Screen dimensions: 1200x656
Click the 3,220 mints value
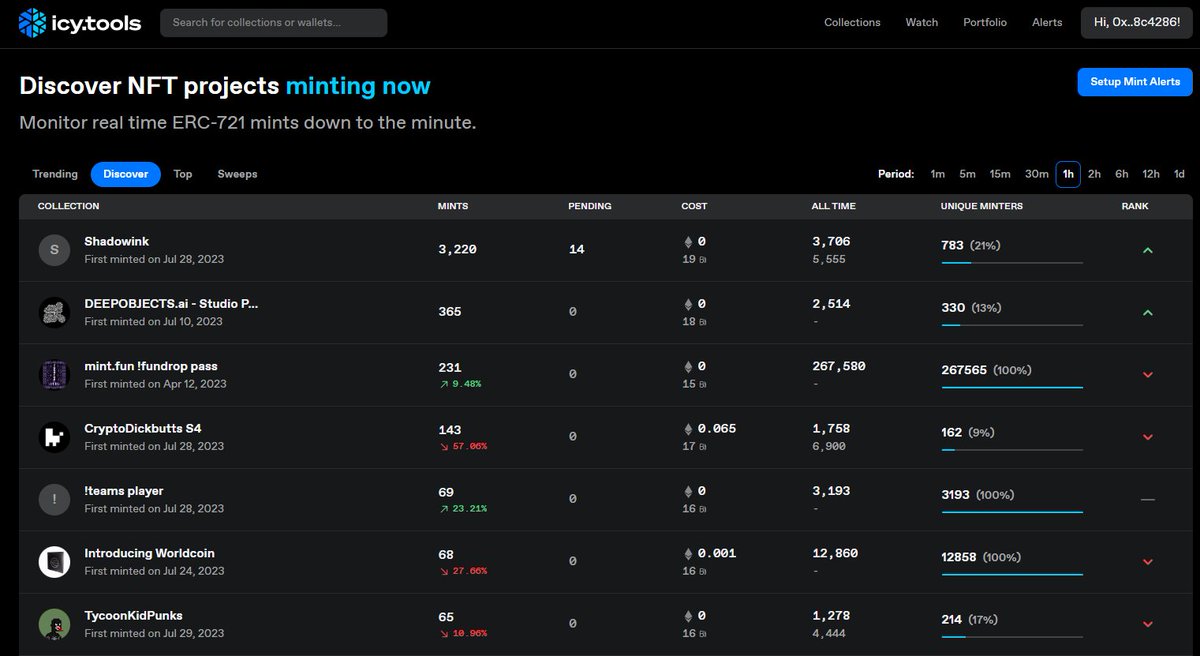pyautogui.click(x=457, y=250)
